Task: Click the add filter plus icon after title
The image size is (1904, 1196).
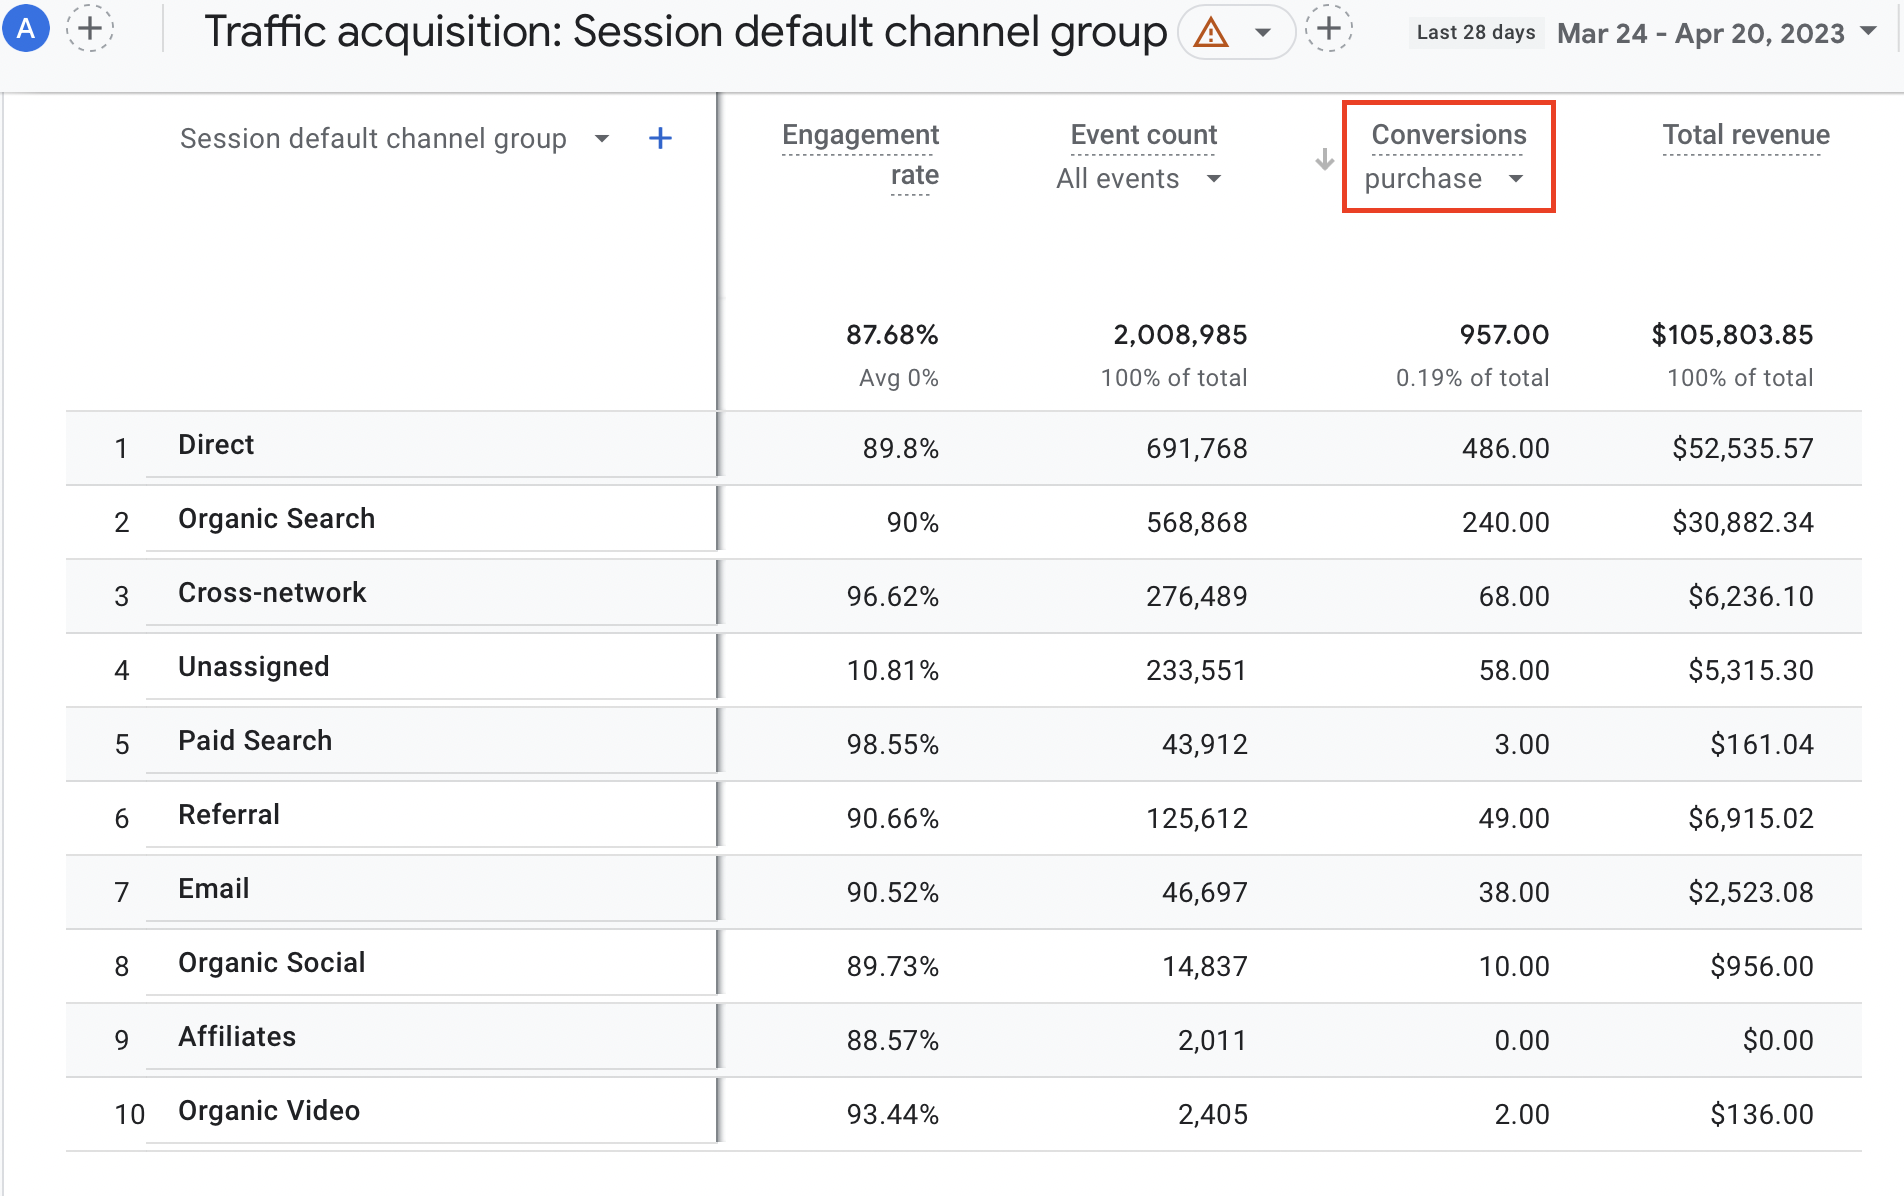Action: pos(1328,30)
